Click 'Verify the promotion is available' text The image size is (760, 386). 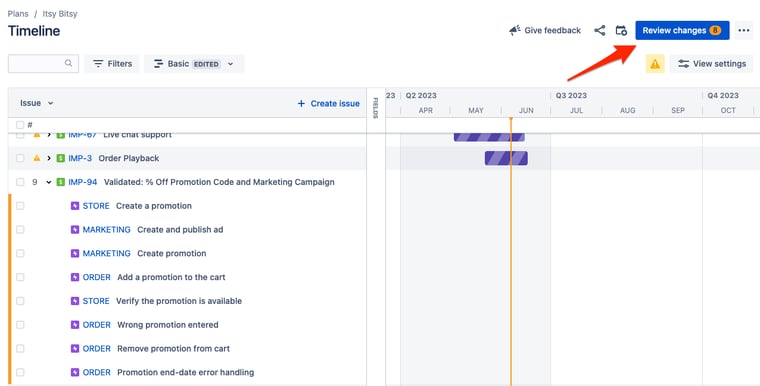click(179, 301)
